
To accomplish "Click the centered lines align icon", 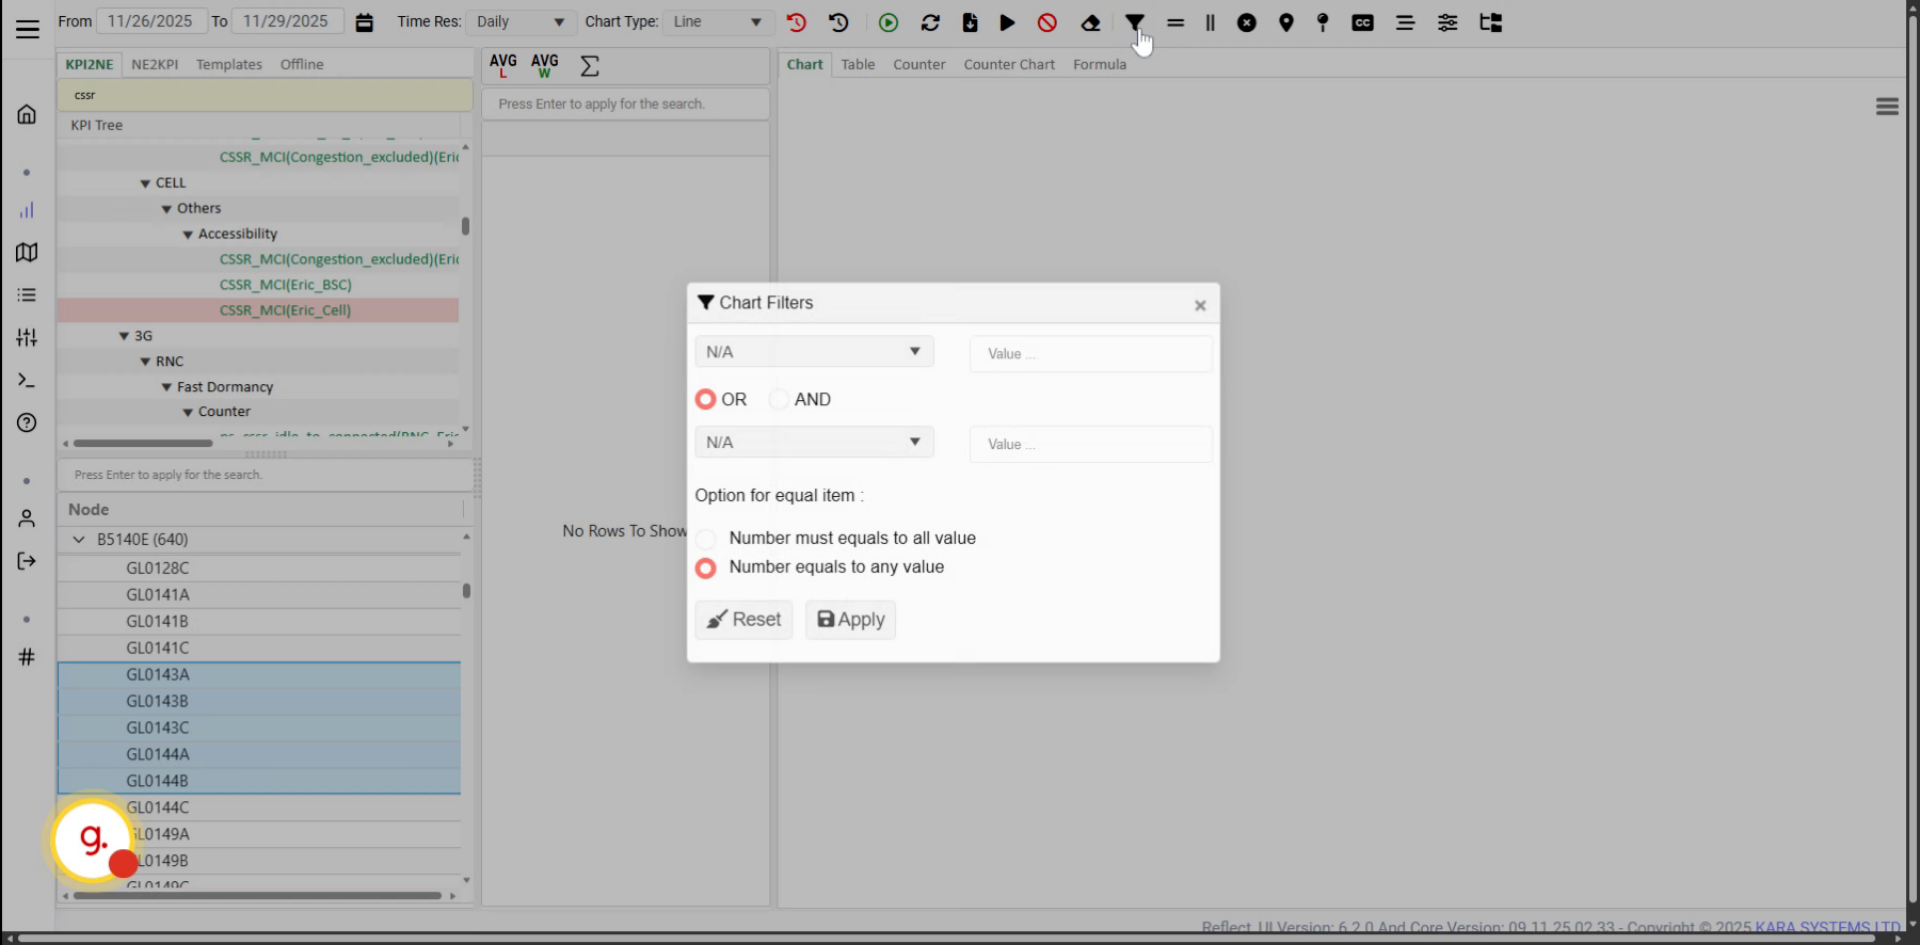I will point(1405,22).
